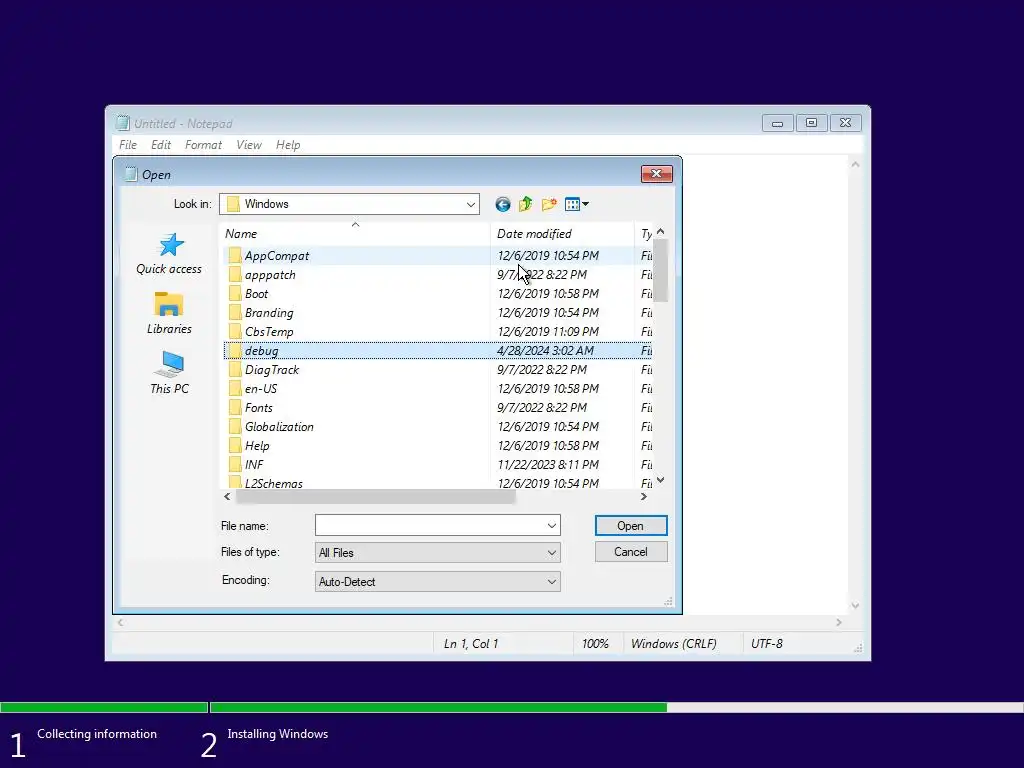The image size is (1024, 768).
Task: Click the Cancel button
Action: point(631,552)
